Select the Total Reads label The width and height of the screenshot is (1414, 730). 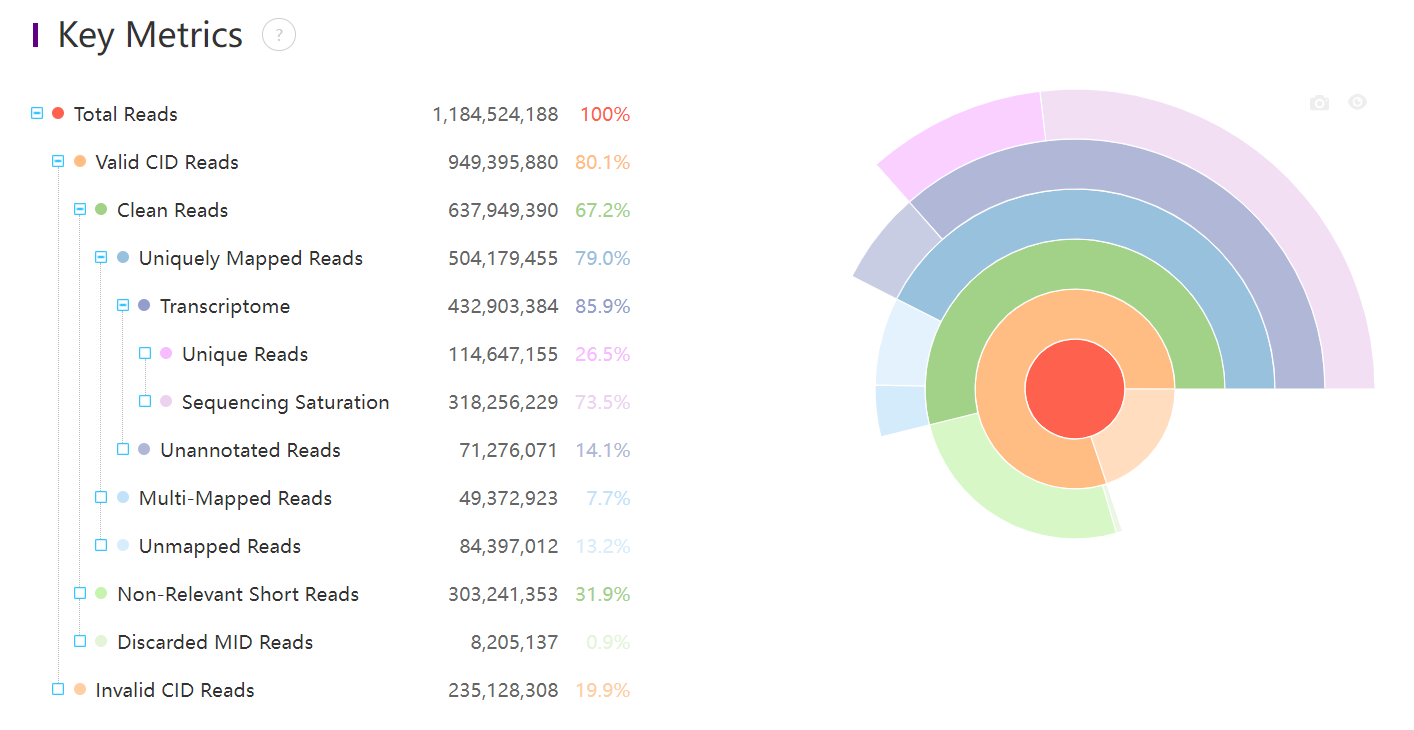coord(126,114)
